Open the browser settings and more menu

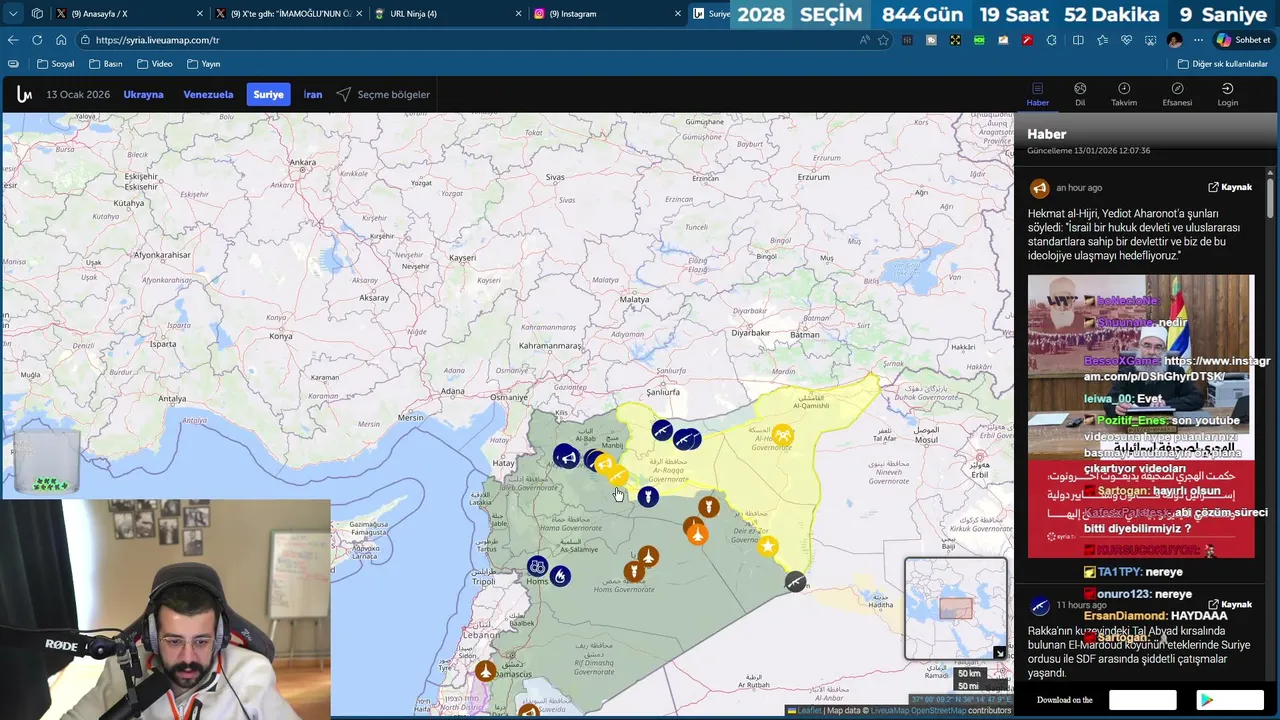click(1198, 40)
